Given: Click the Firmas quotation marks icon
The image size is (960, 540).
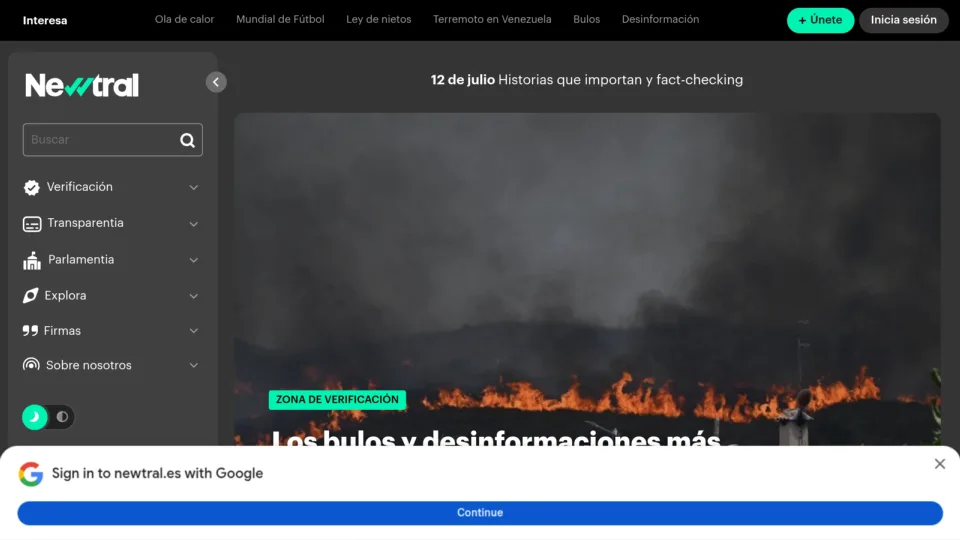Looking at the screenshot, I should click(x=30, y=331).
